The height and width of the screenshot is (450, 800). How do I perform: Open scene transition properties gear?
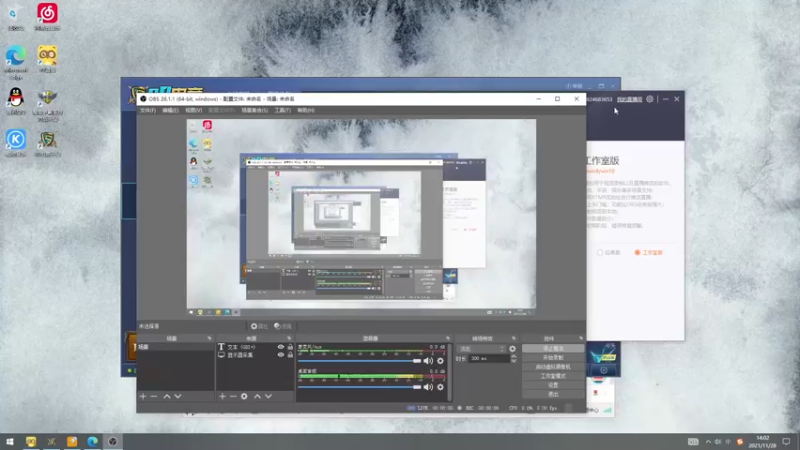tap(512, 349)
